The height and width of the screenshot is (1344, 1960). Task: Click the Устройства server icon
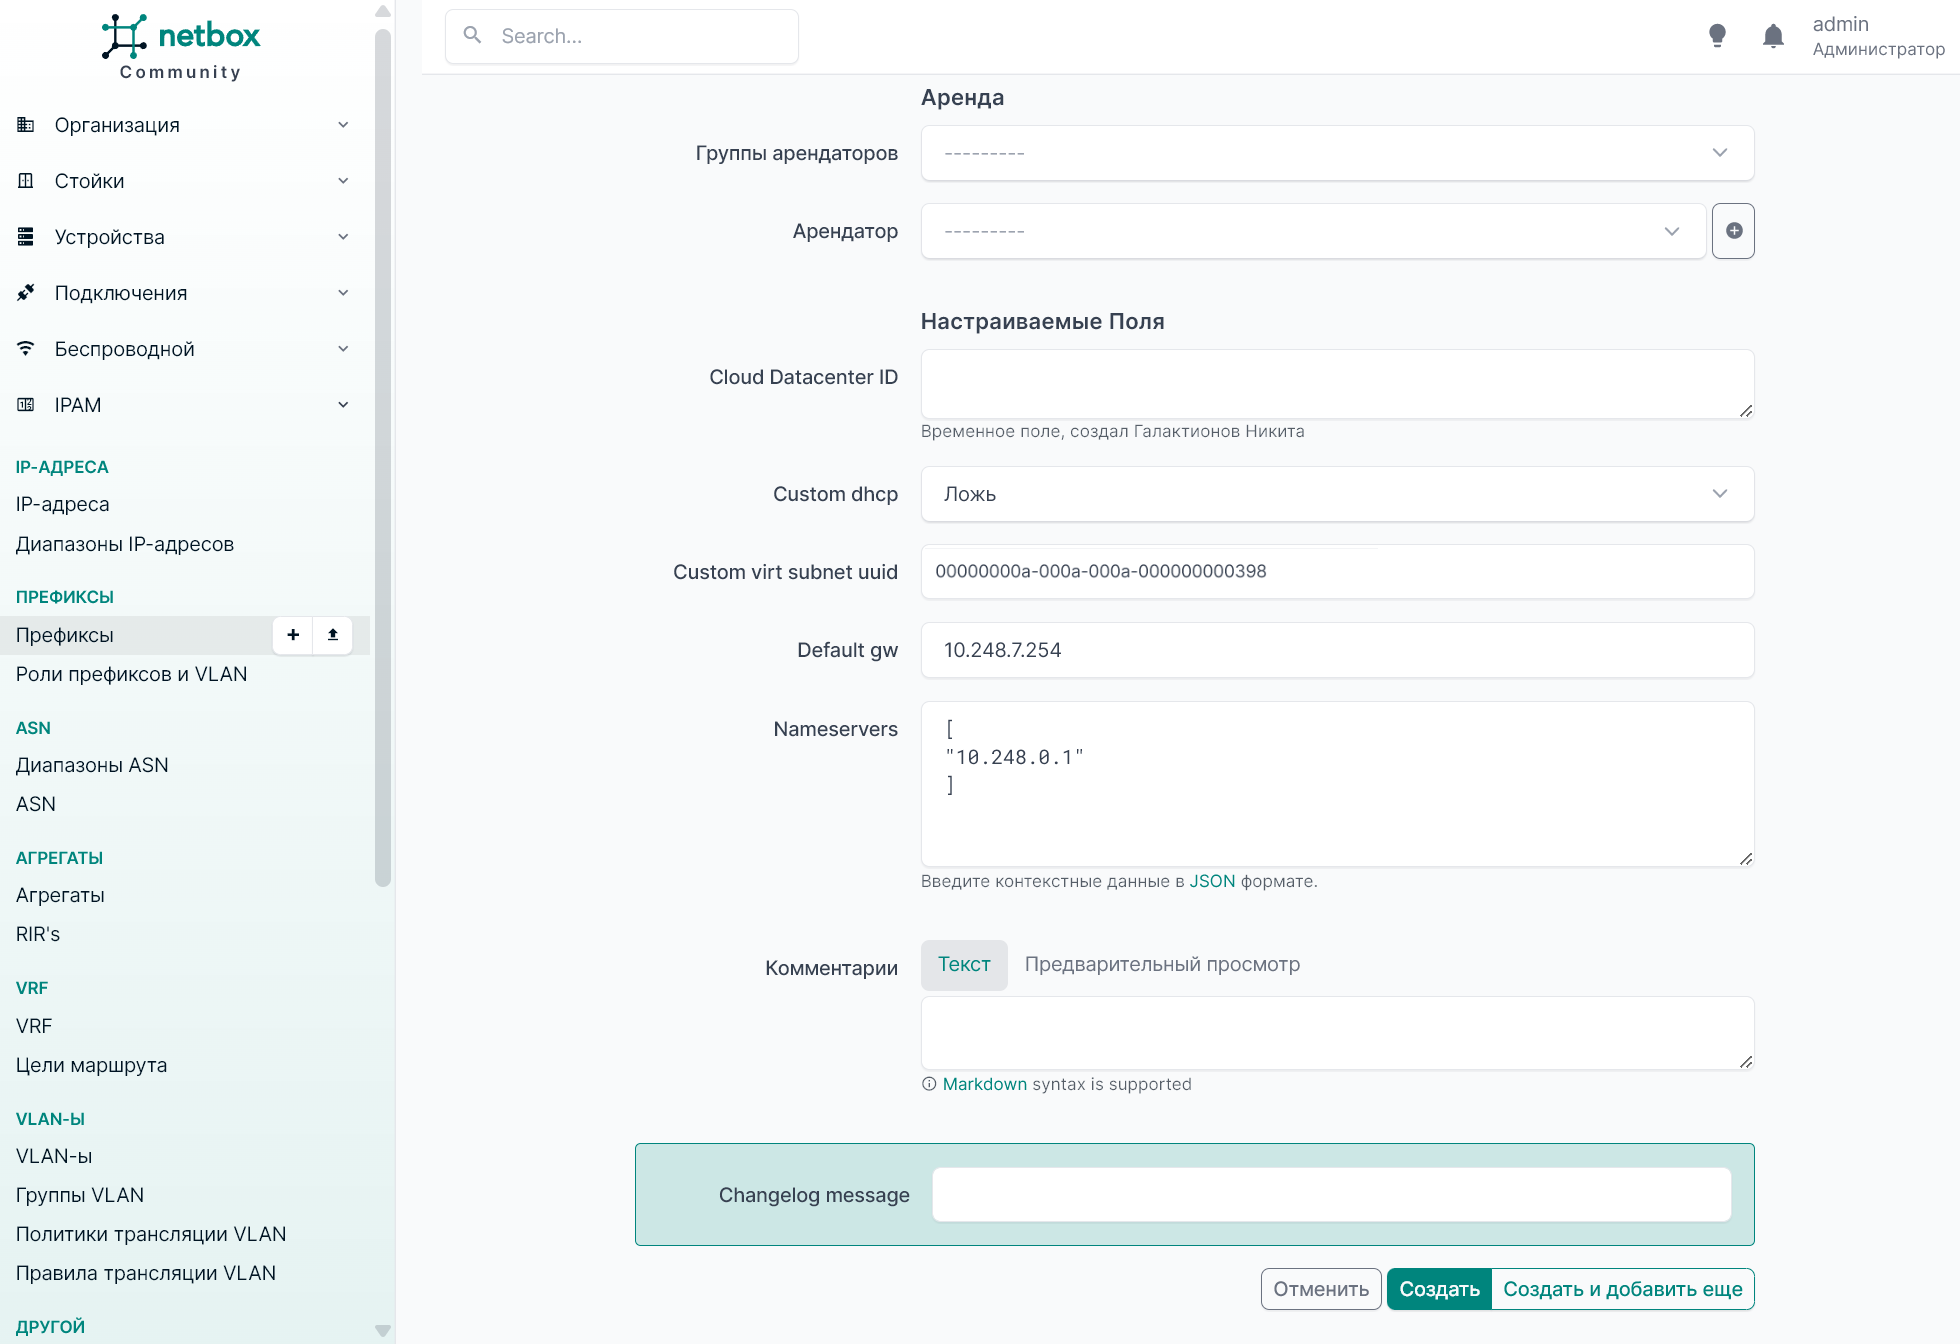pyautogui.click(x=26, y=237)
